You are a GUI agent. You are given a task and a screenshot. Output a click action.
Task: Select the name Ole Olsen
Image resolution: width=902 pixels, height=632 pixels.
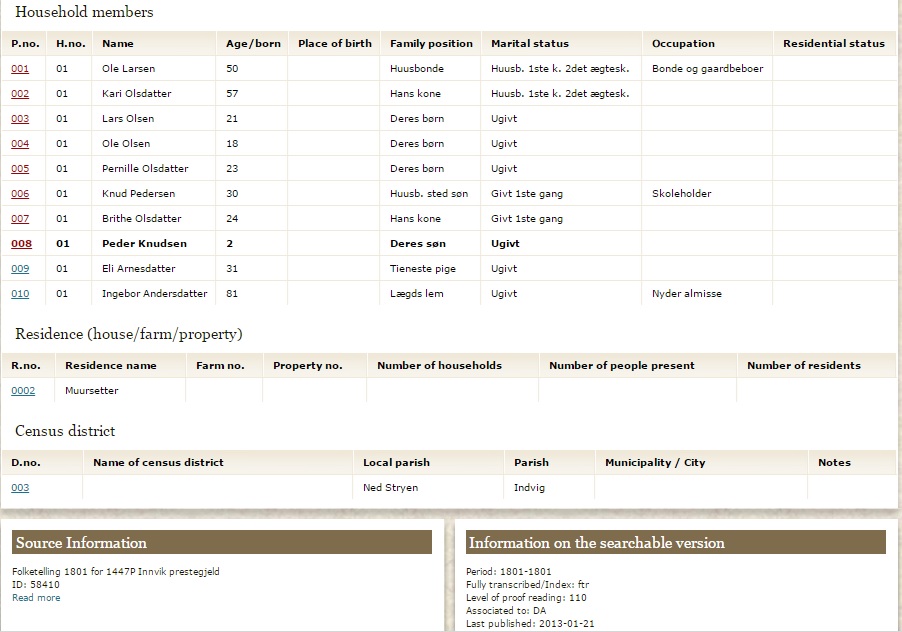[x=126, y=144]
